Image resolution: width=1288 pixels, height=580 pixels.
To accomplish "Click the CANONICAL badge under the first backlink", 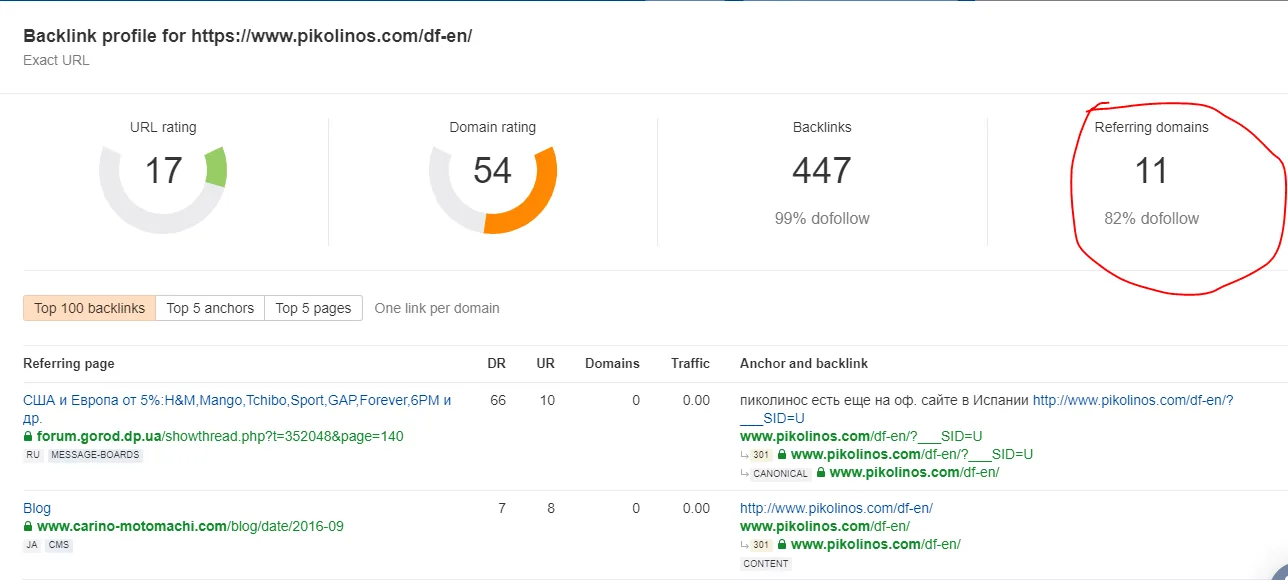I will (780, 473).
